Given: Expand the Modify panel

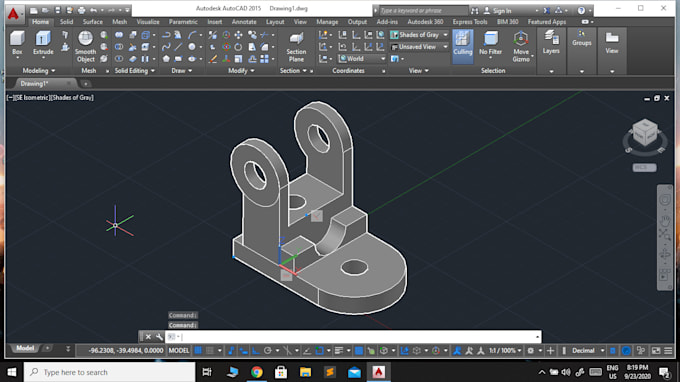Looking at the screenshot, I should pos(241,71).
